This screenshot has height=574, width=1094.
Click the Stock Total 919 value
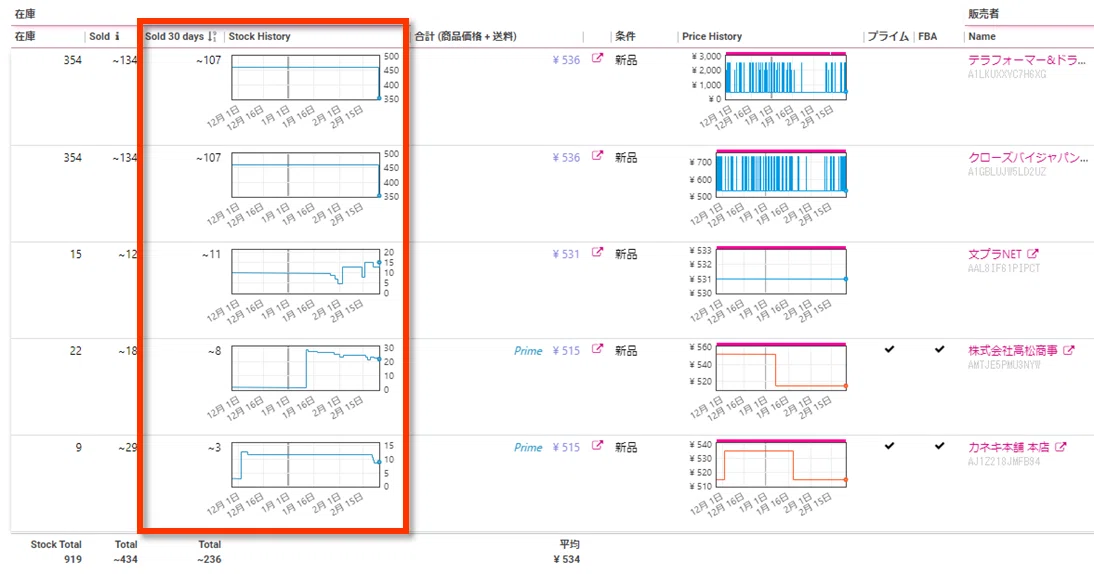pos(73,559)
